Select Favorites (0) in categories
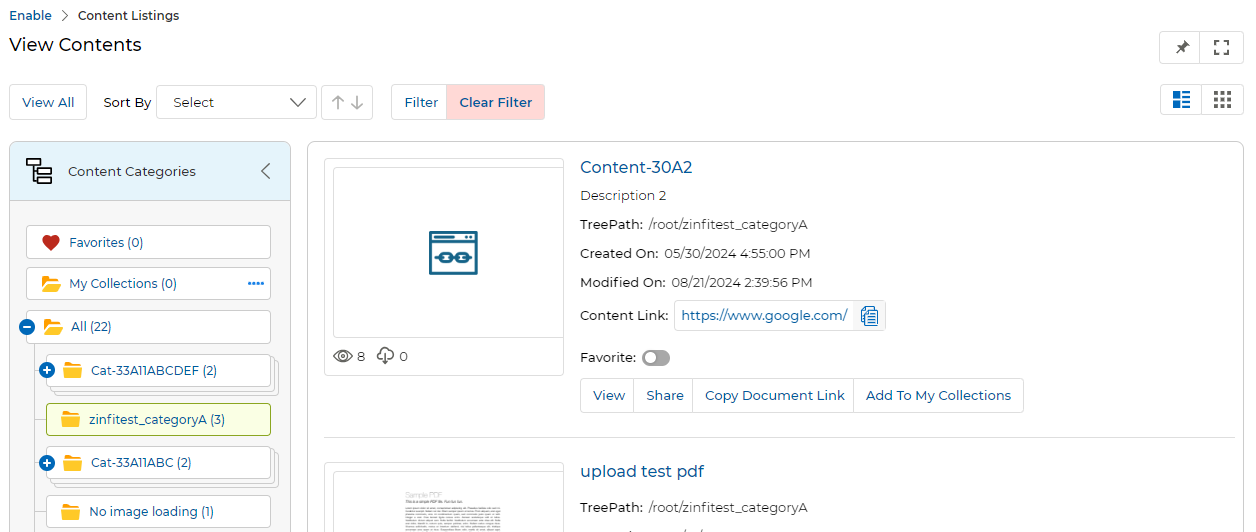Screen dimensions: 1256x532 click(x=148, y=242)
